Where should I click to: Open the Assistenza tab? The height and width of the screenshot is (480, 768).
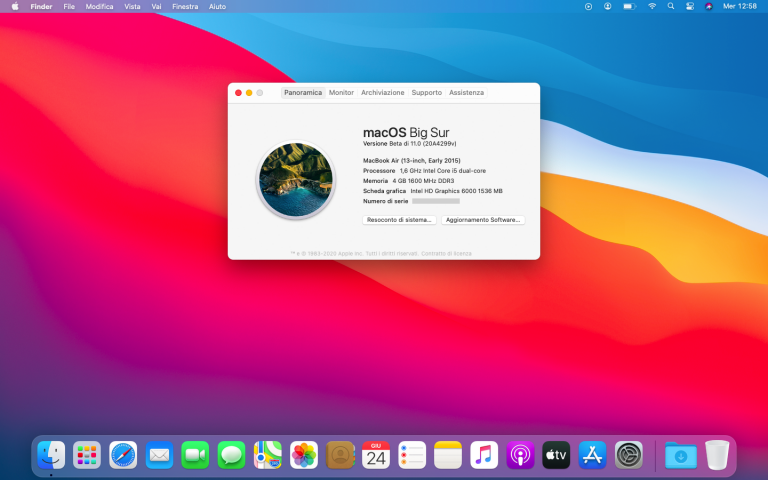point(466,93)
